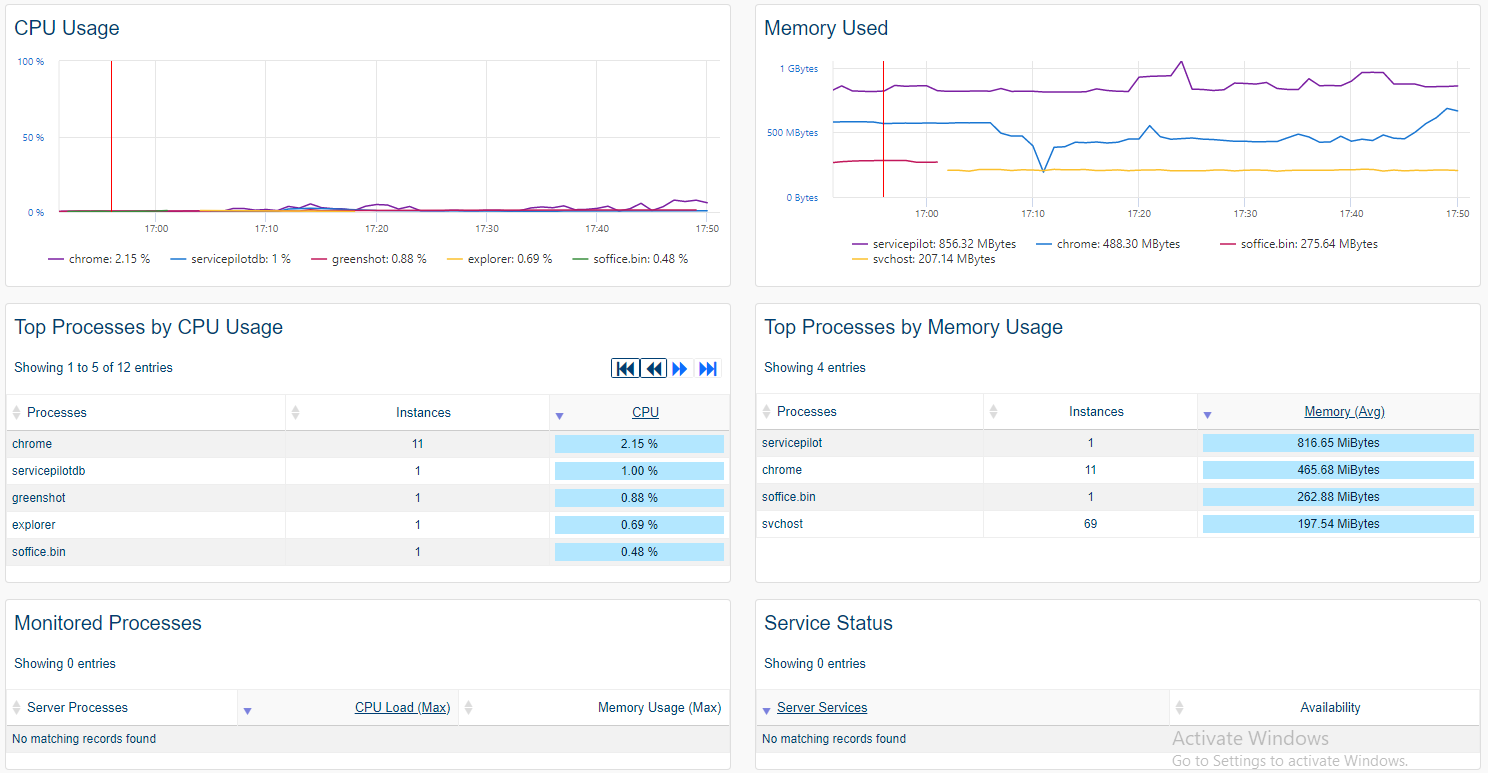Toggle servicepilot series in Memory Used legend

click(x=933, y=244)
